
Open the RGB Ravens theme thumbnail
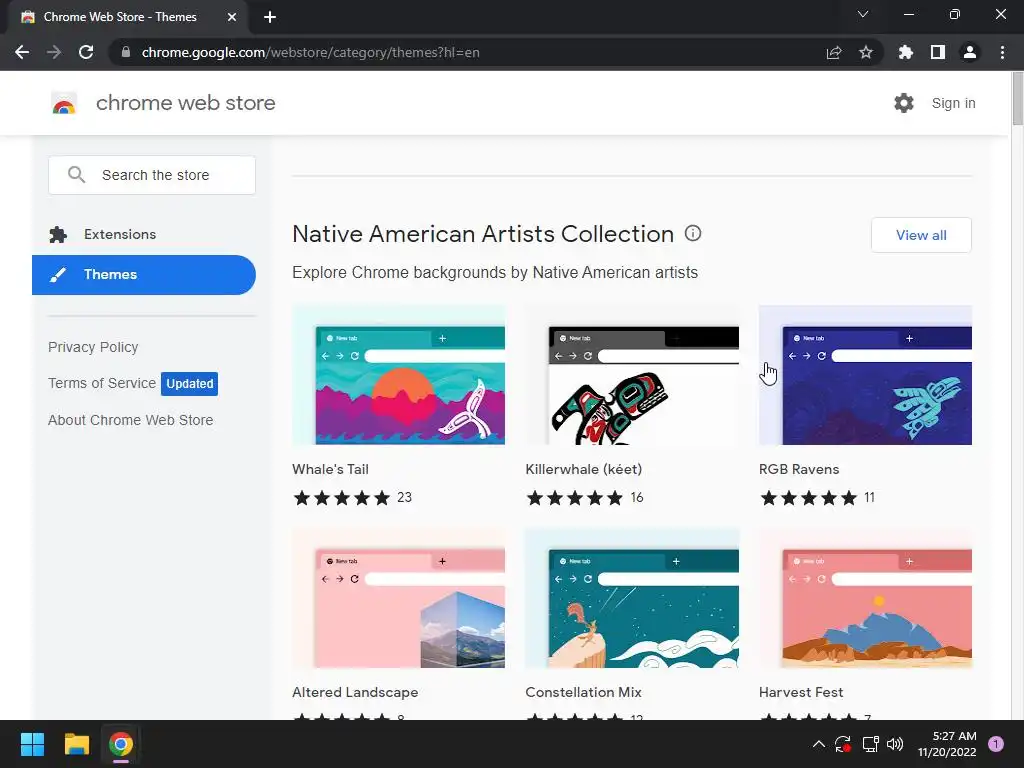tap(865, 375)
